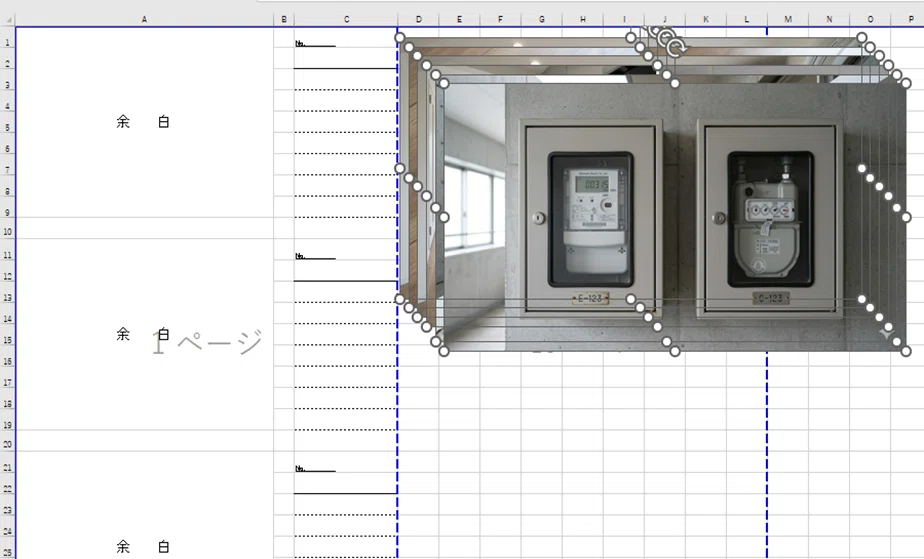Select column G header

tap(542, 19)
